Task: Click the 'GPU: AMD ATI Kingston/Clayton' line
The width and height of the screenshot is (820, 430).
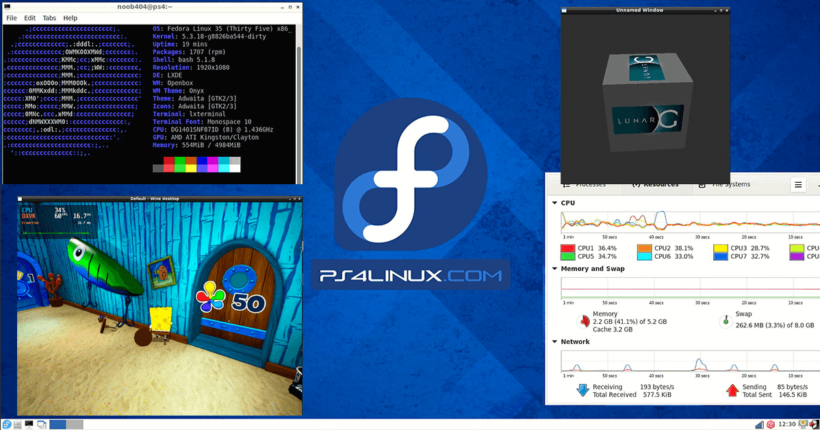Action: [x=206, y=137]
